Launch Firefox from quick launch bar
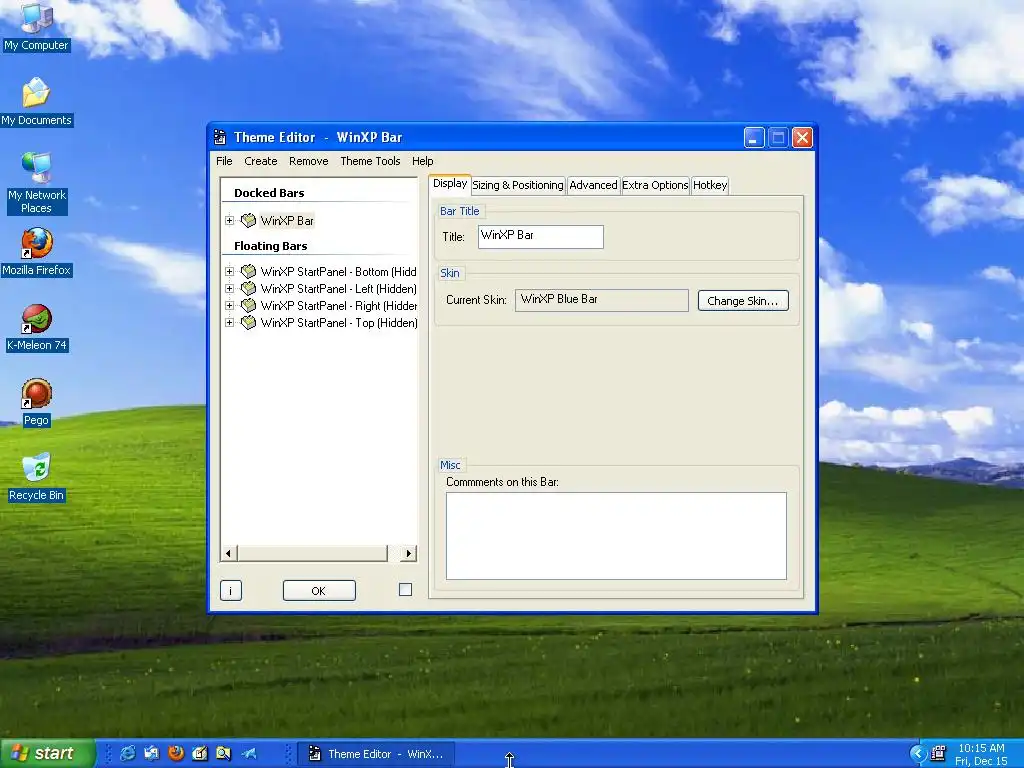The image size is (1024, 768). pos(176,754)
